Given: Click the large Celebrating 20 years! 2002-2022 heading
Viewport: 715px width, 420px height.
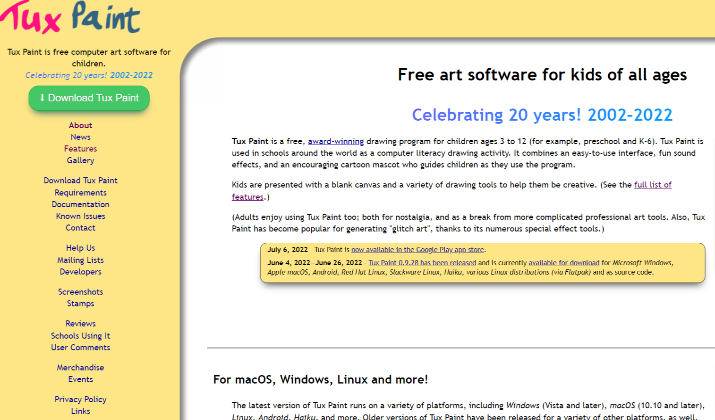Looking at the screenshot, I should [542, 115].
